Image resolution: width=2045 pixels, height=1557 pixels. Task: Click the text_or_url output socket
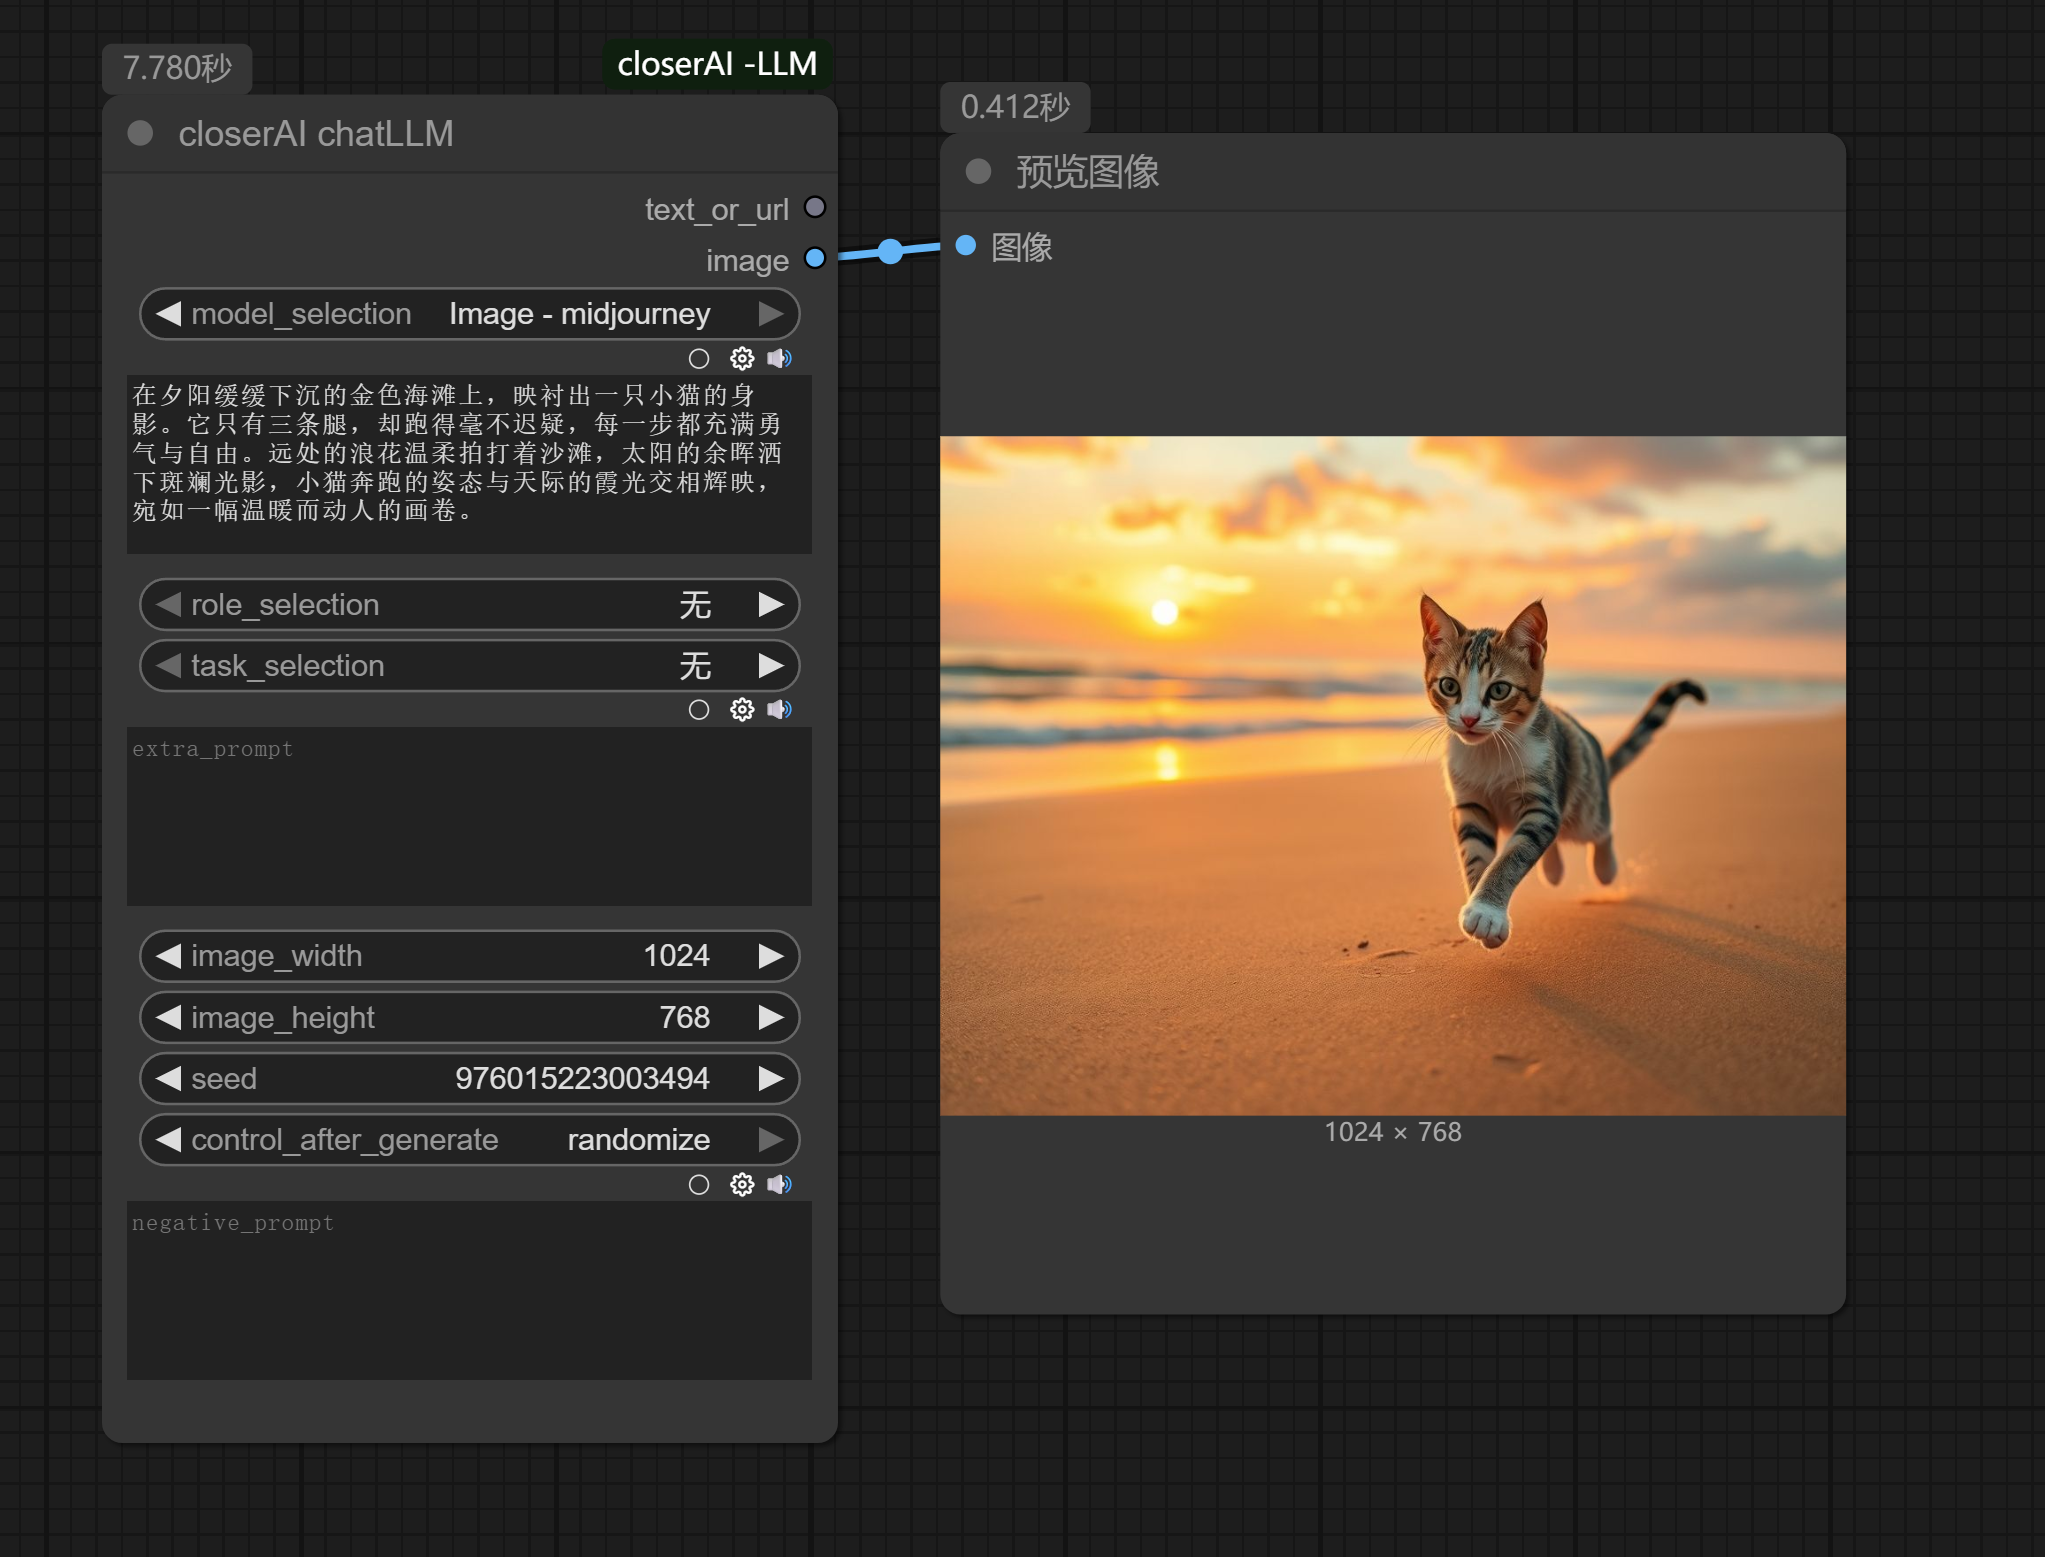(x=815, y=207)
